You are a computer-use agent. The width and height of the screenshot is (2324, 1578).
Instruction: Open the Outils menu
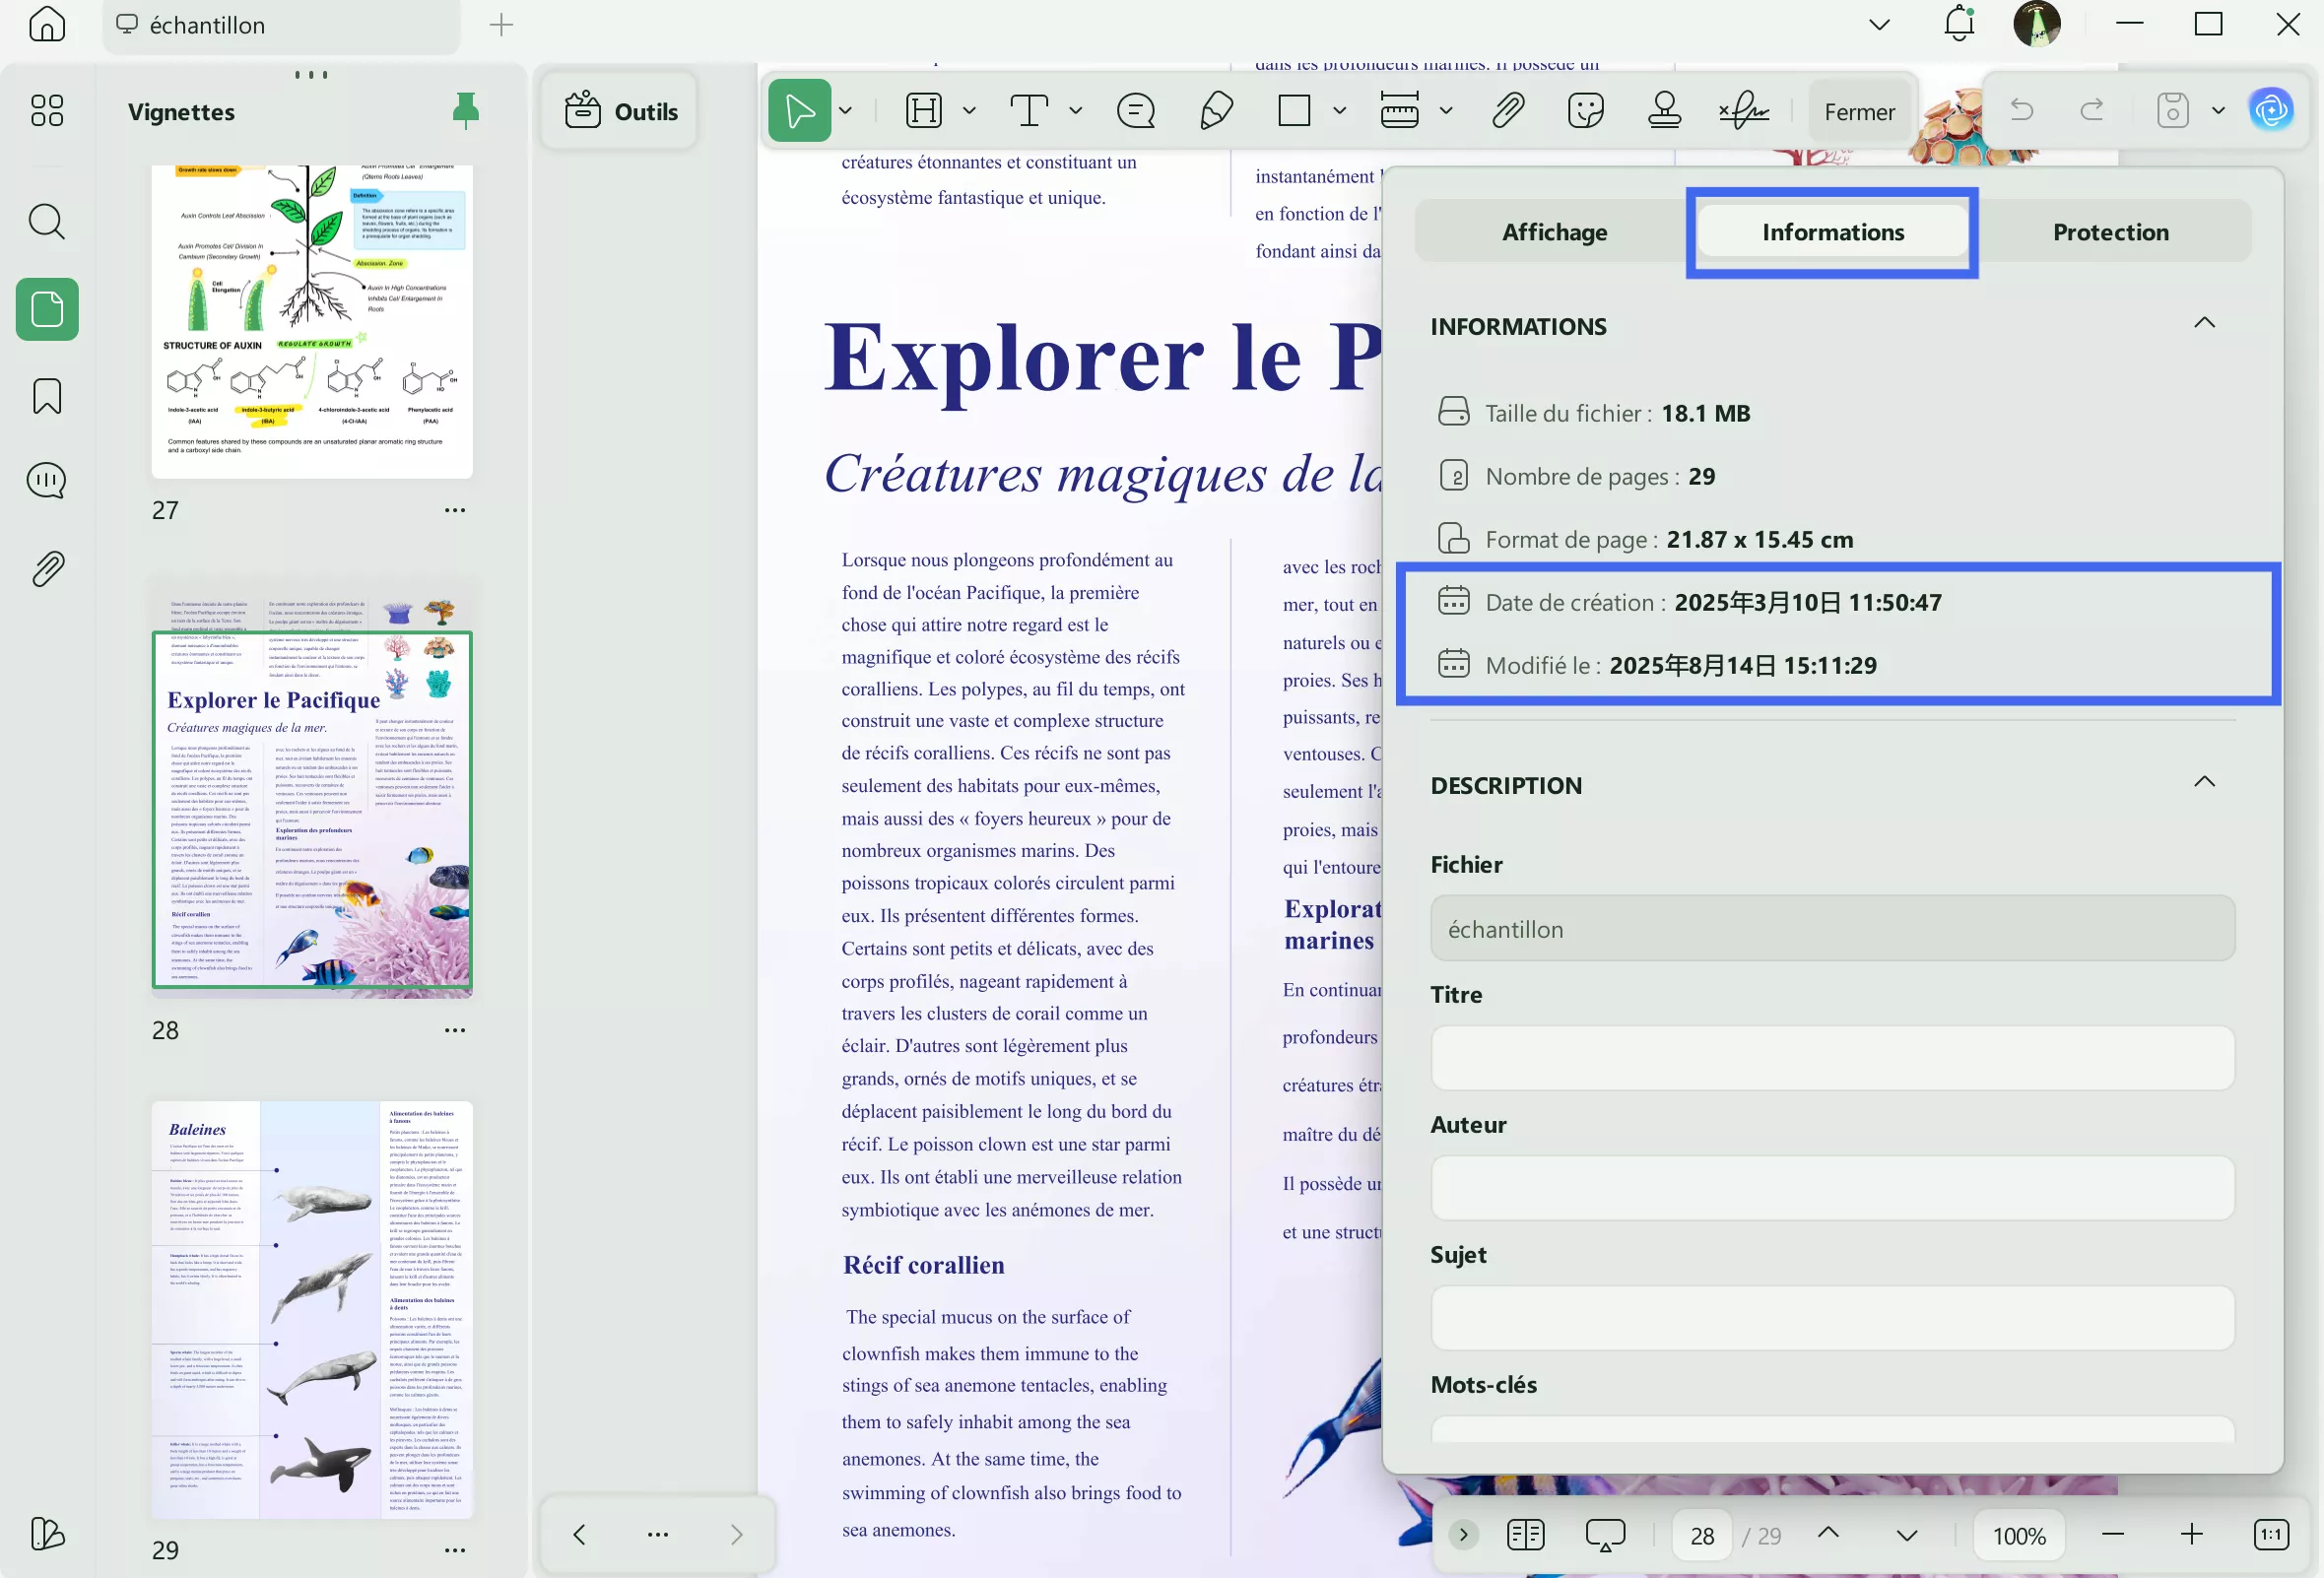pyautogui.click(x=619, y=110)
